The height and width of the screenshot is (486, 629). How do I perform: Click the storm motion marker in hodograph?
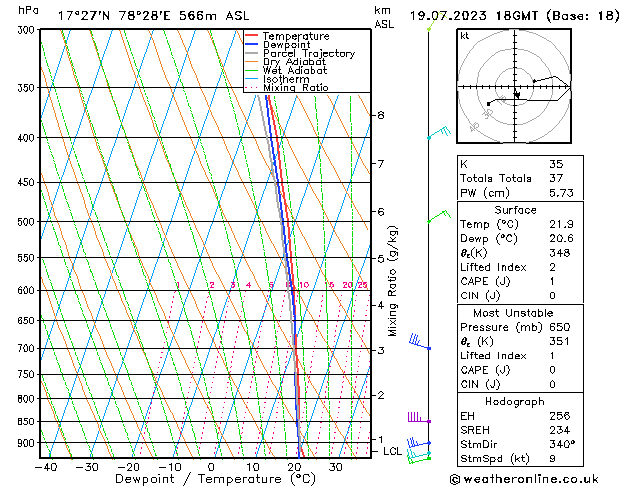517,95
